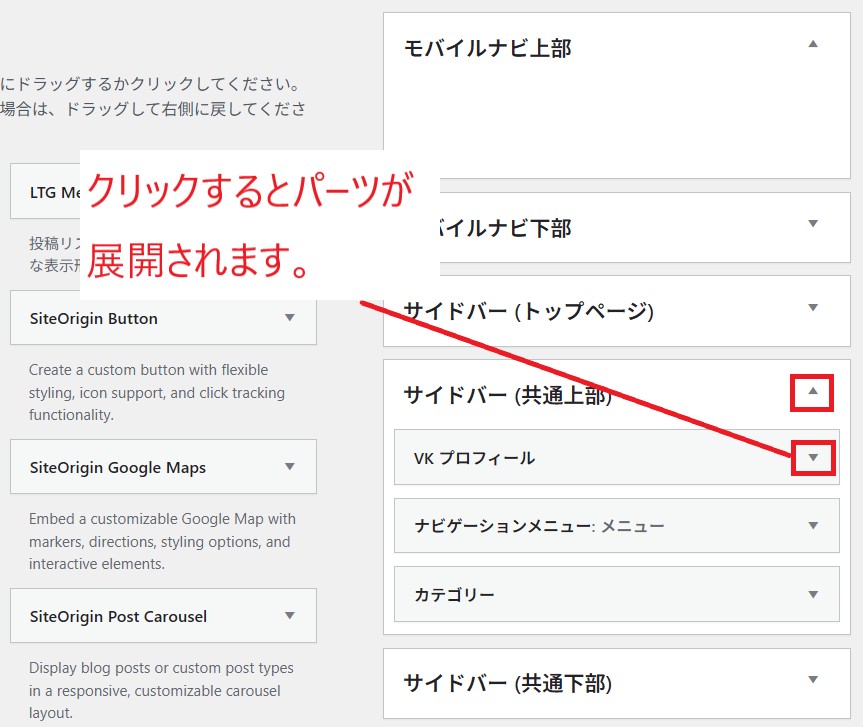Screen dimensions: 863x727
Task: Click the SiteOrigin Button widget's dropdown arrow
Action: tap(290, 318)
